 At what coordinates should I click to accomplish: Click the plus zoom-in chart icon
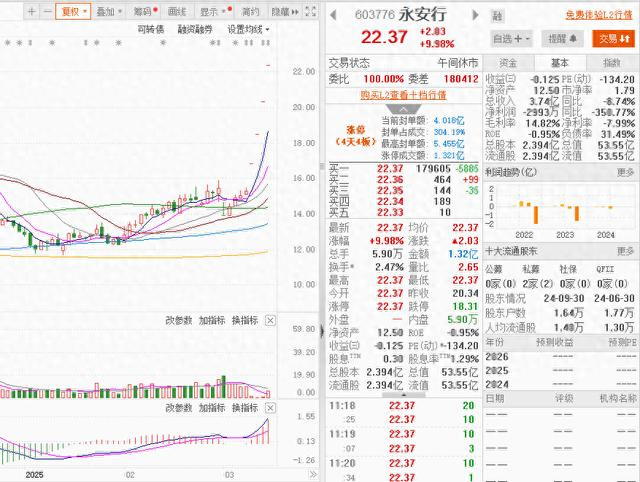pyautogui.click(x=31, y=12)
